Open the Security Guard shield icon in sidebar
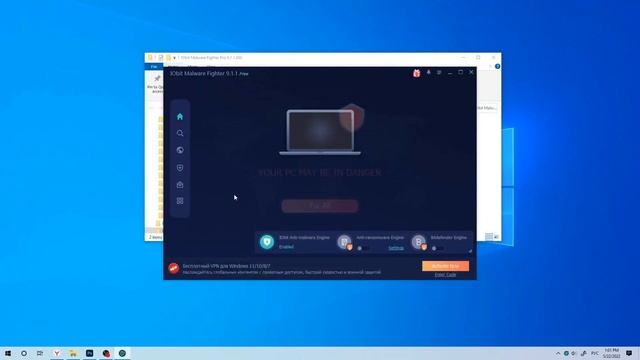The height and width of the screenshot is (360, 640). pos(180,168)
